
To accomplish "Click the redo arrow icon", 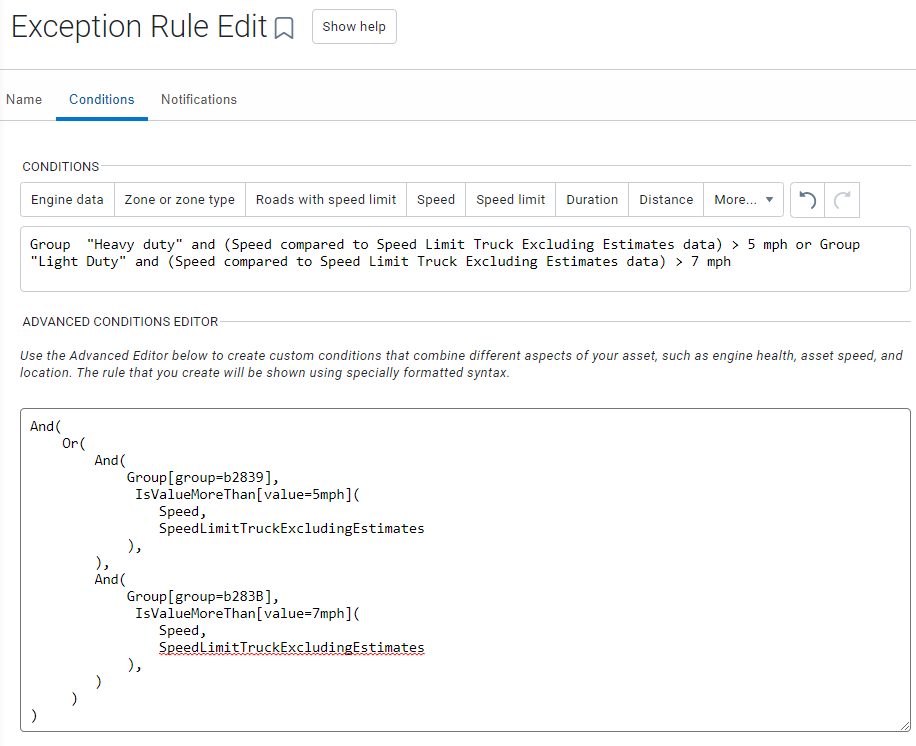I will pyautogui.click(x=843, y=200).
